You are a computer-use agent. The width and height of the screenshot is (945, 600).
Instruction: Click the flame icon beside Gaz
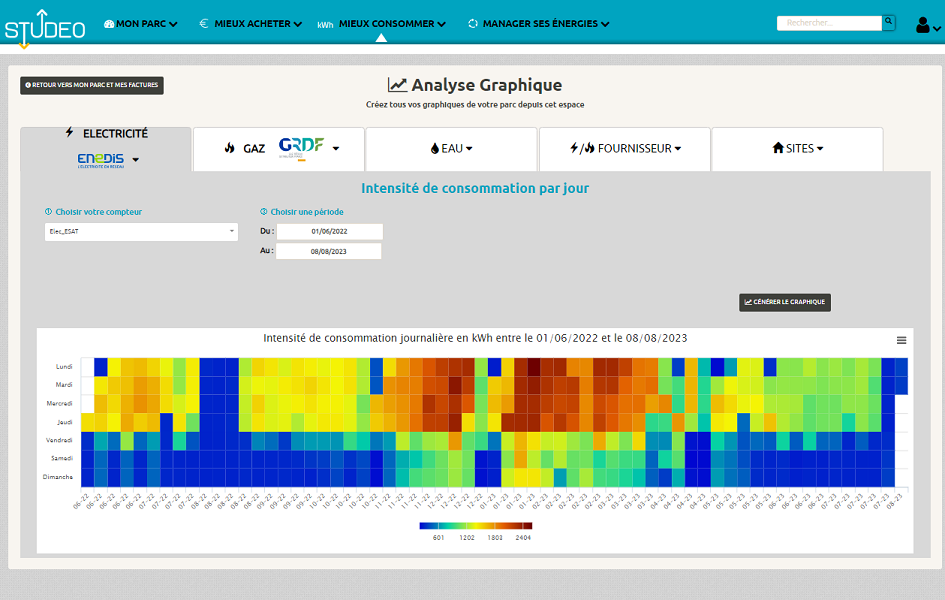(230, 148)
